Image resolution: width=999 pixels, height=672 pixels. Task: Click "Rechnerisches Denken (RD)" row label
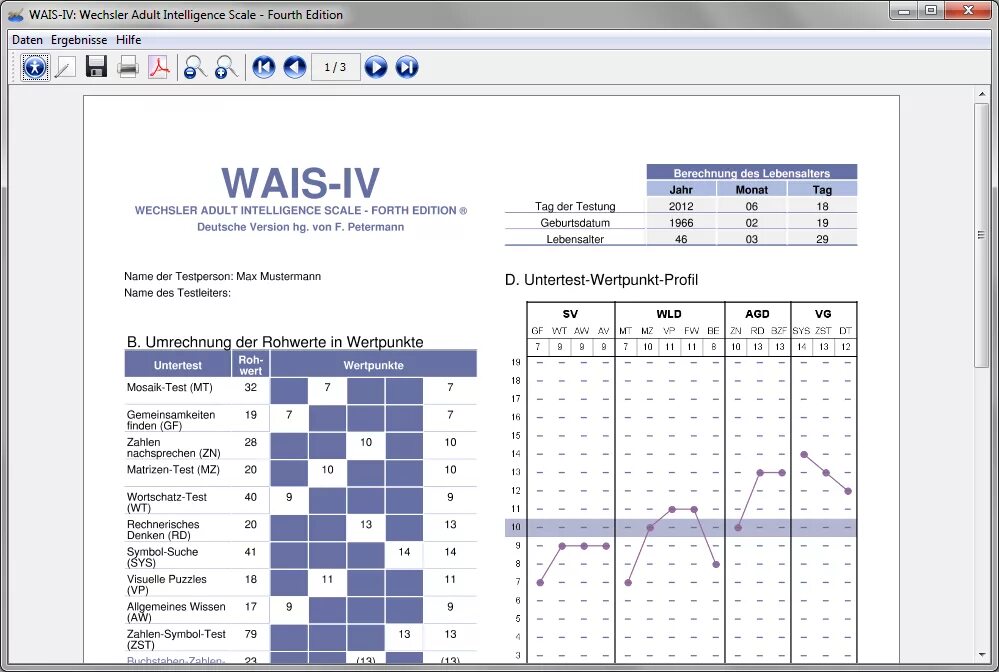pos(162,529)
